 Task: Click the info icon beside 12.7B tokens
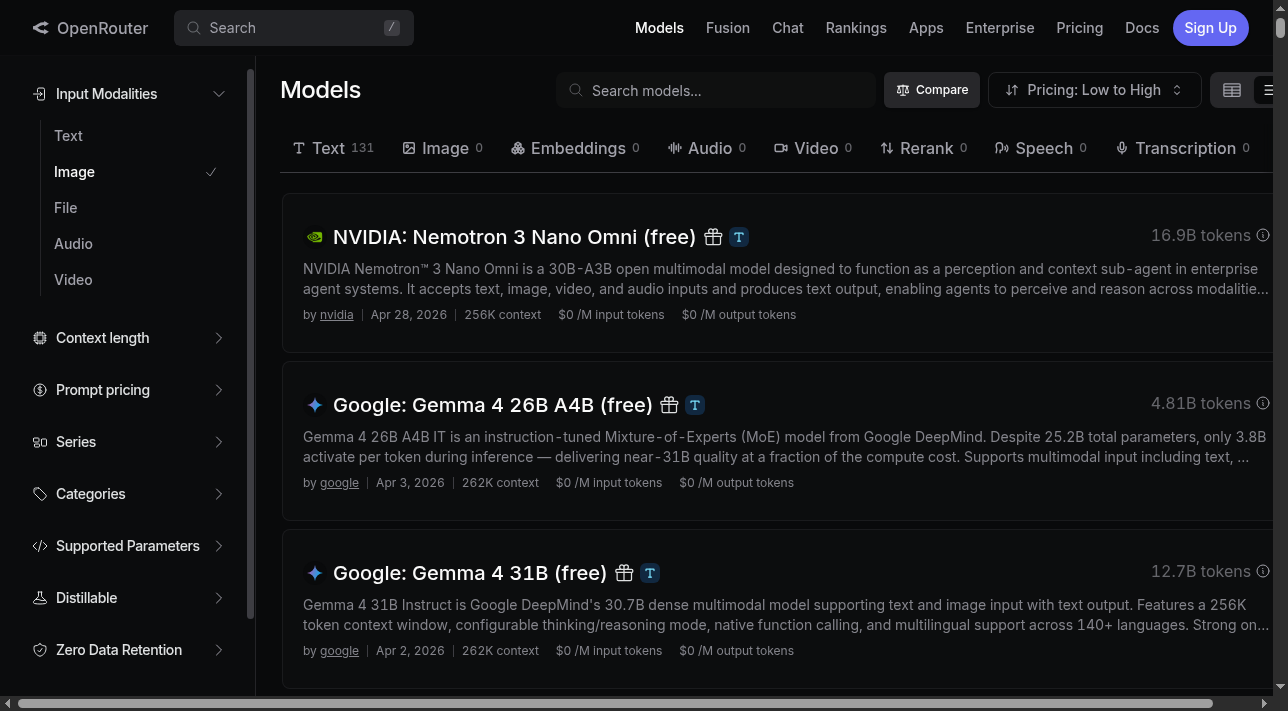point(1263,571)
